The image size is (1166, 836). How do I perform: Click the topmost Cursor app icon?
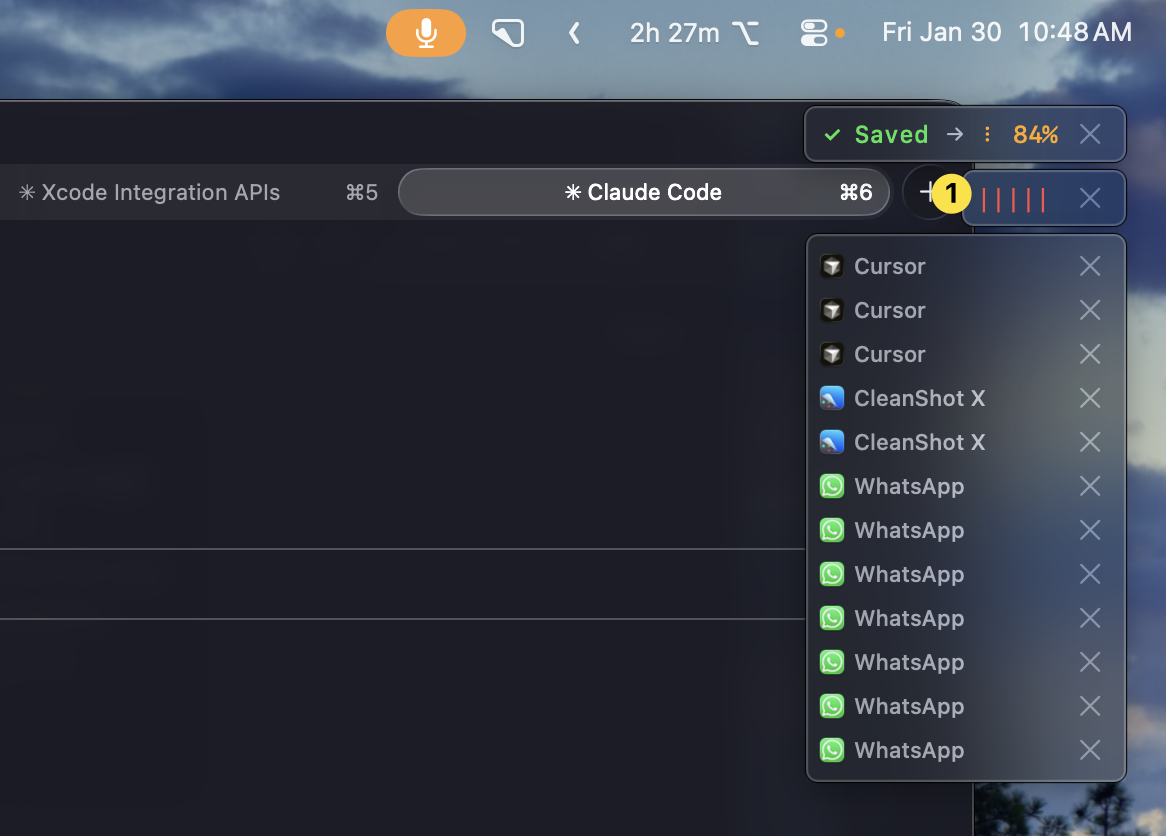[x=832, y=266]
